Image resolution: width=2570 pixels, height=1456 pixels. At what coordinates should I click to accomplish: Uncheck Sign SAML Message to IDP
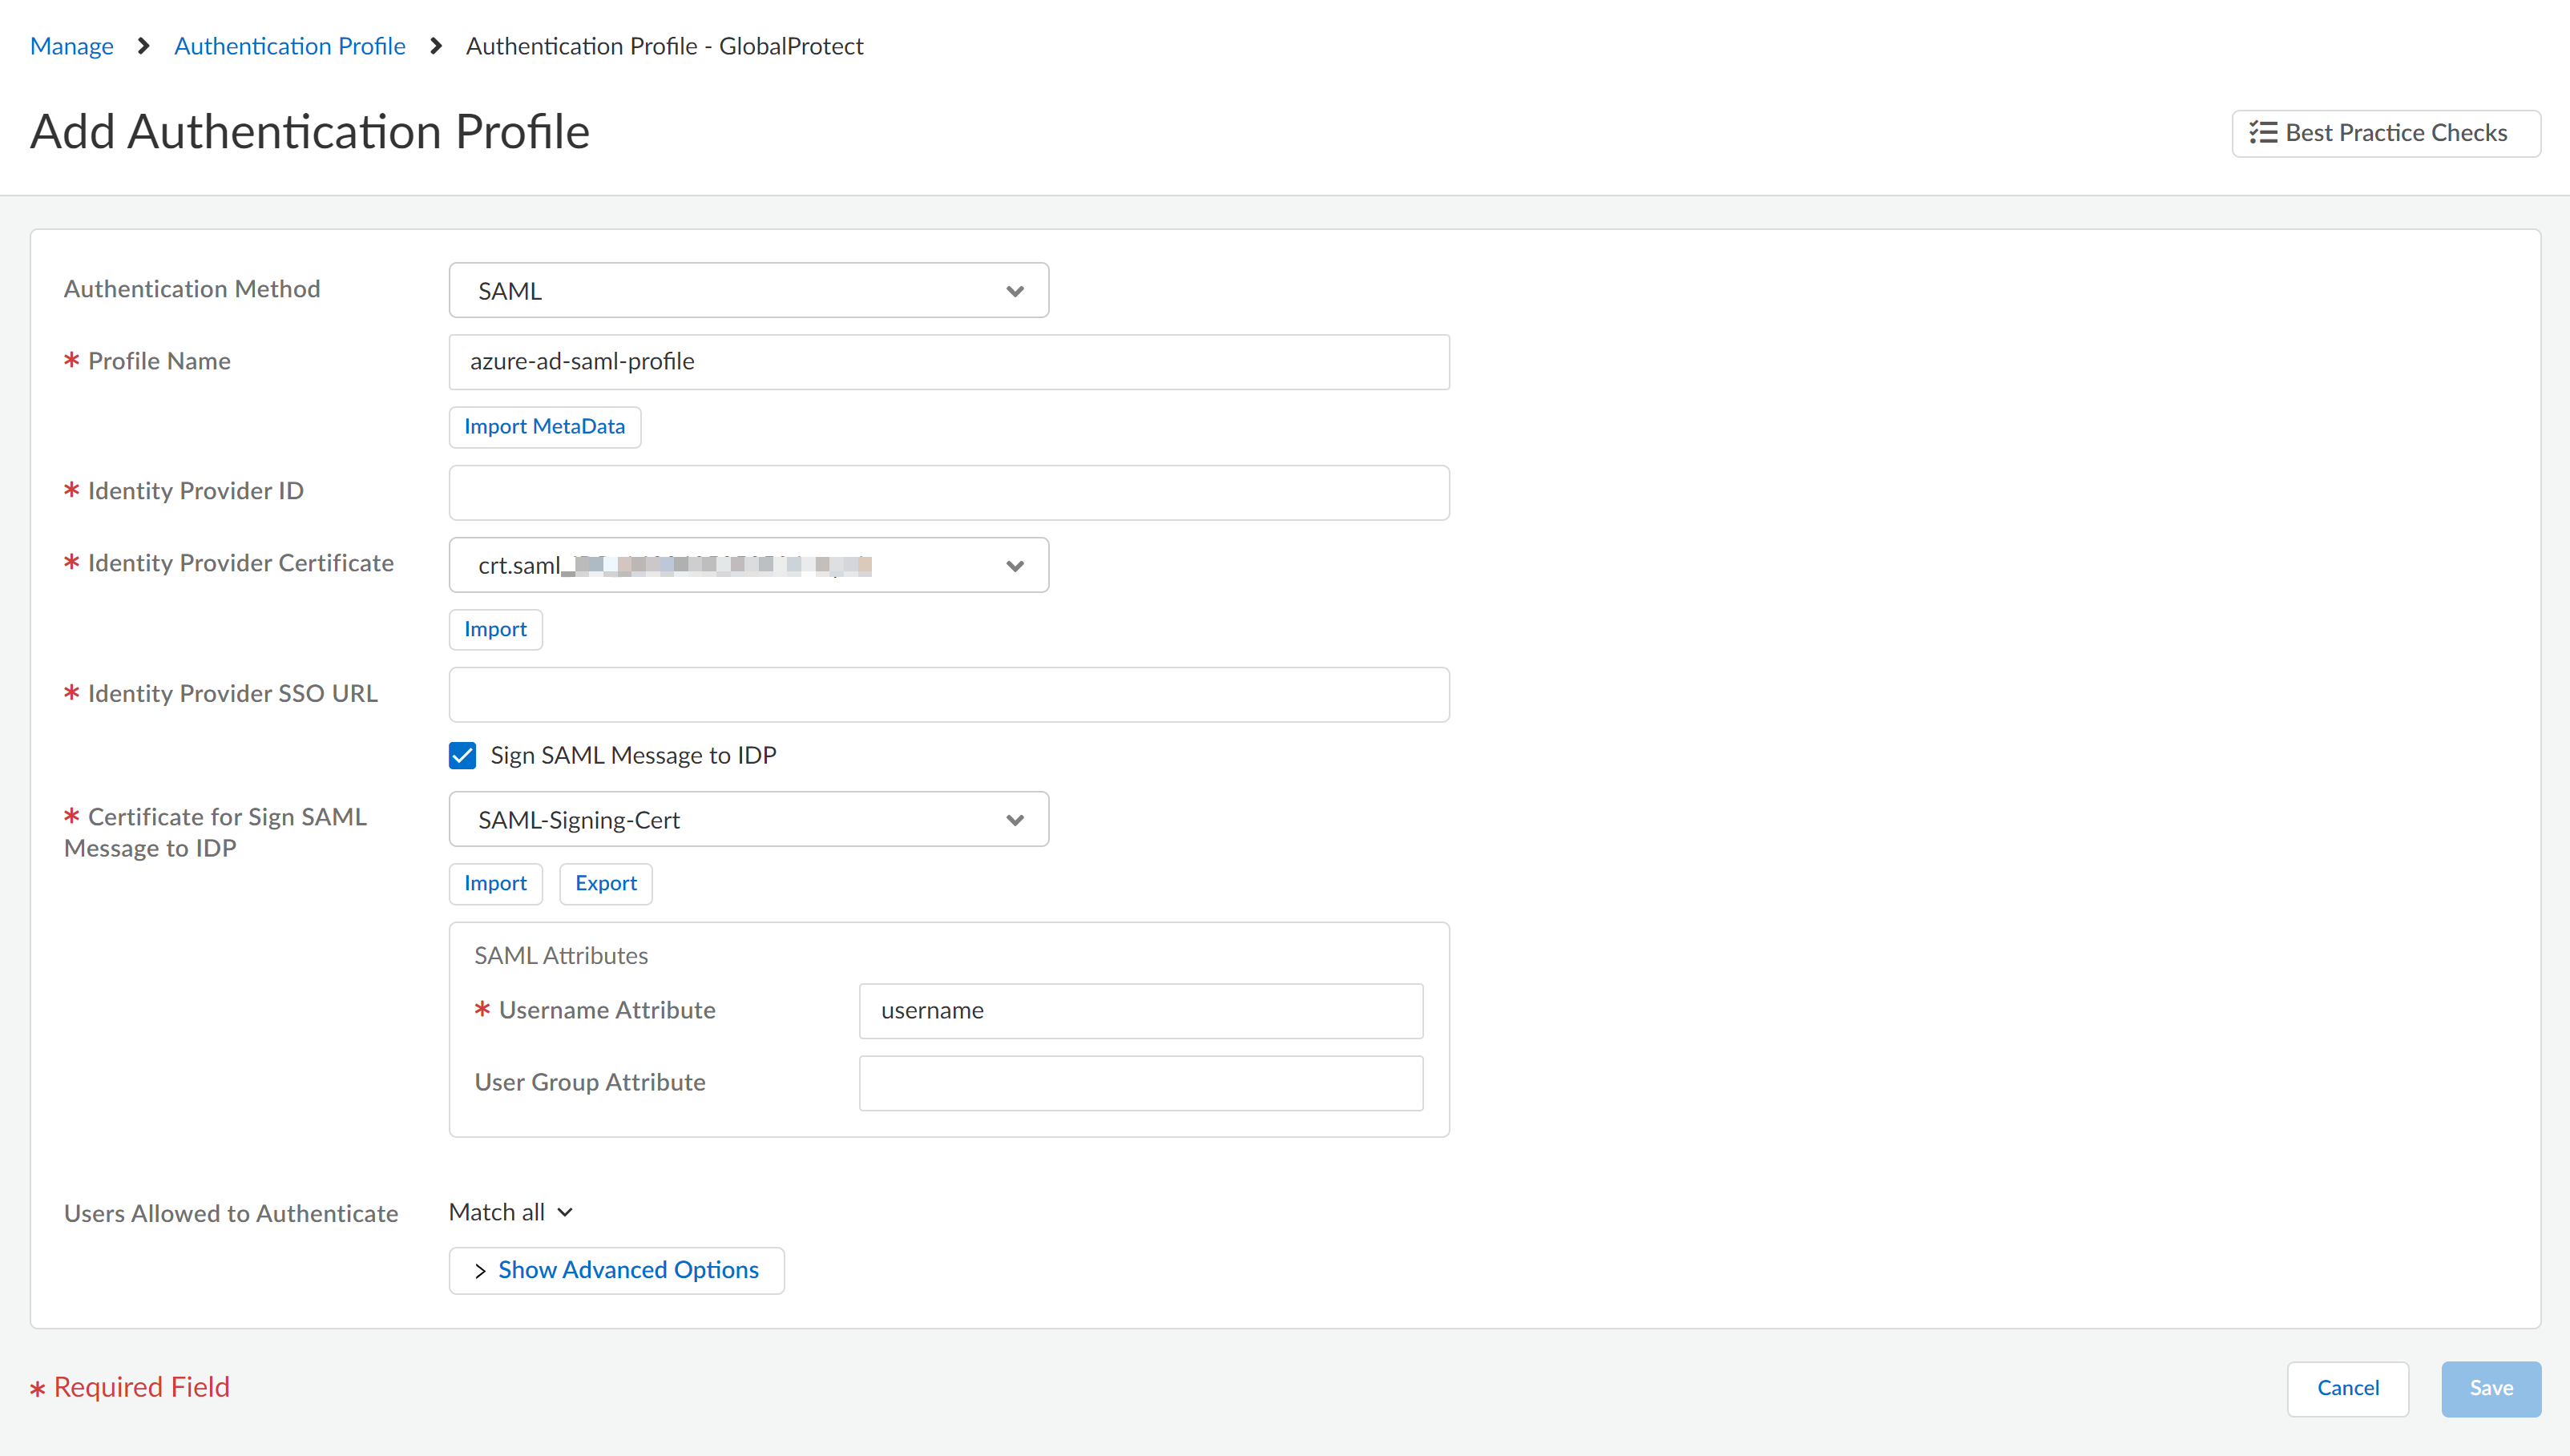coord(462,756)
